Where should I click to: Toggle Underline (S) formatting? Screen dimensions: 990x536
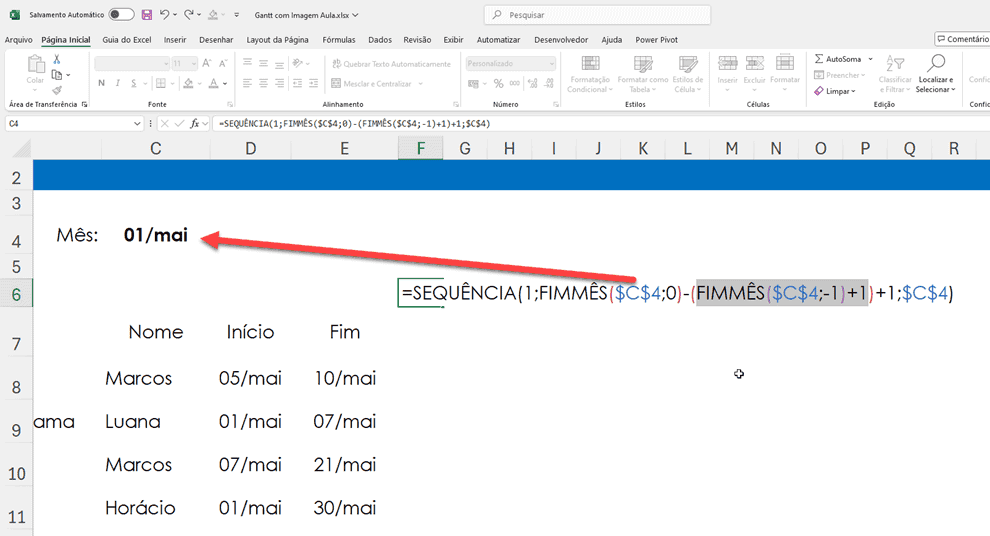pos(133,83)
